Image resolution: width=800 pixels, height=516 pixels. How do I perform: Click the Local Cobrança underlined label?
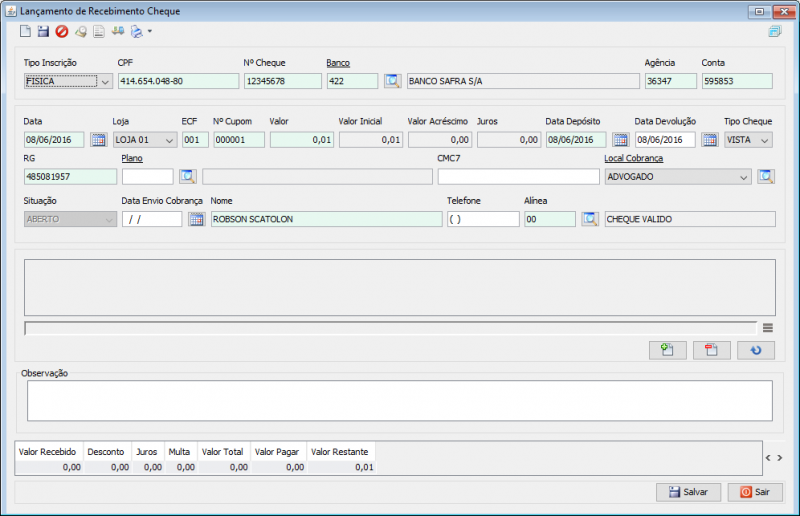coord(634,158)
